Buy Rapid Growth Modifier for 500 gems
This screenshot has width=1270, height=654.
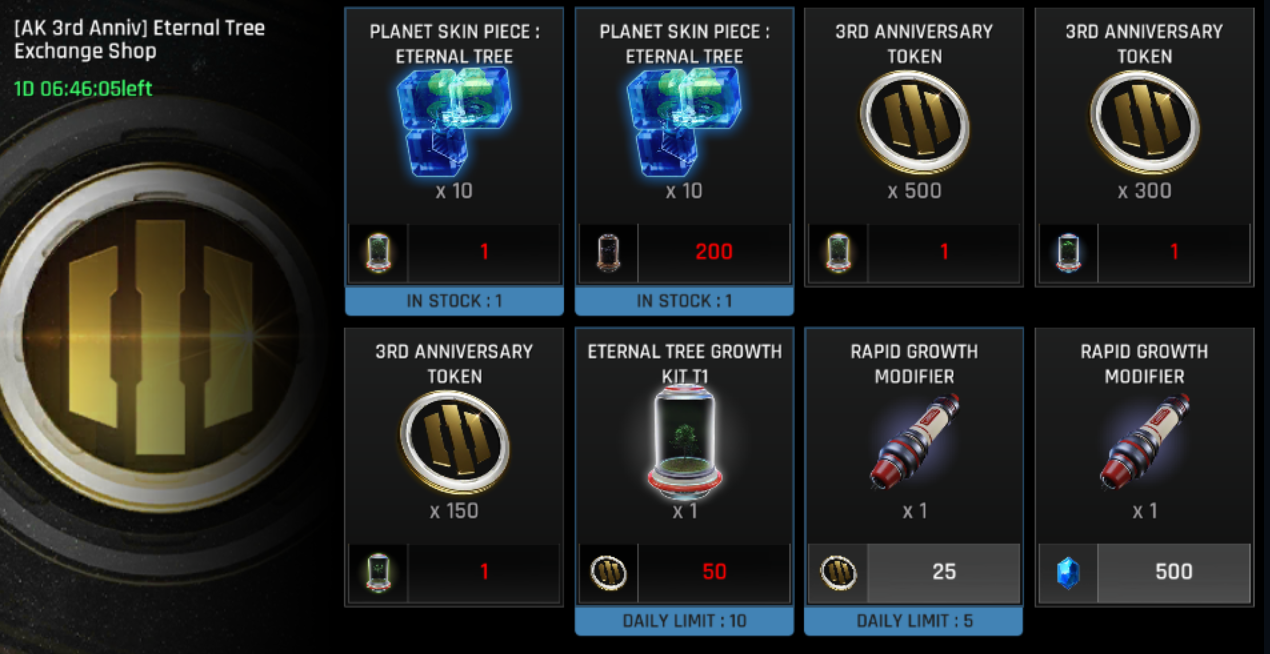pos(1173,573)
